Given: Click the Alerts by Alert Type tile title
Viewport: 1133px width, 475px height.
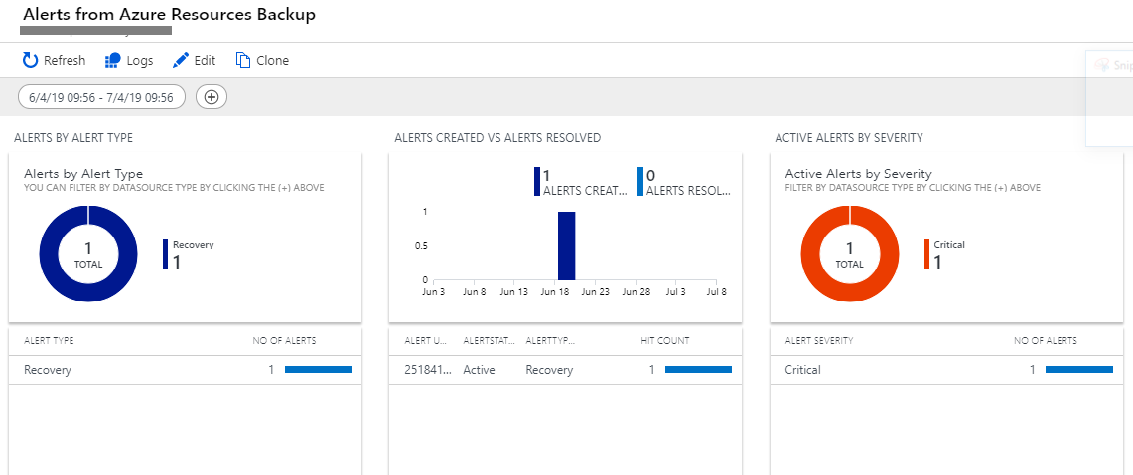Looking at the screenshot, I should point(84,174).
